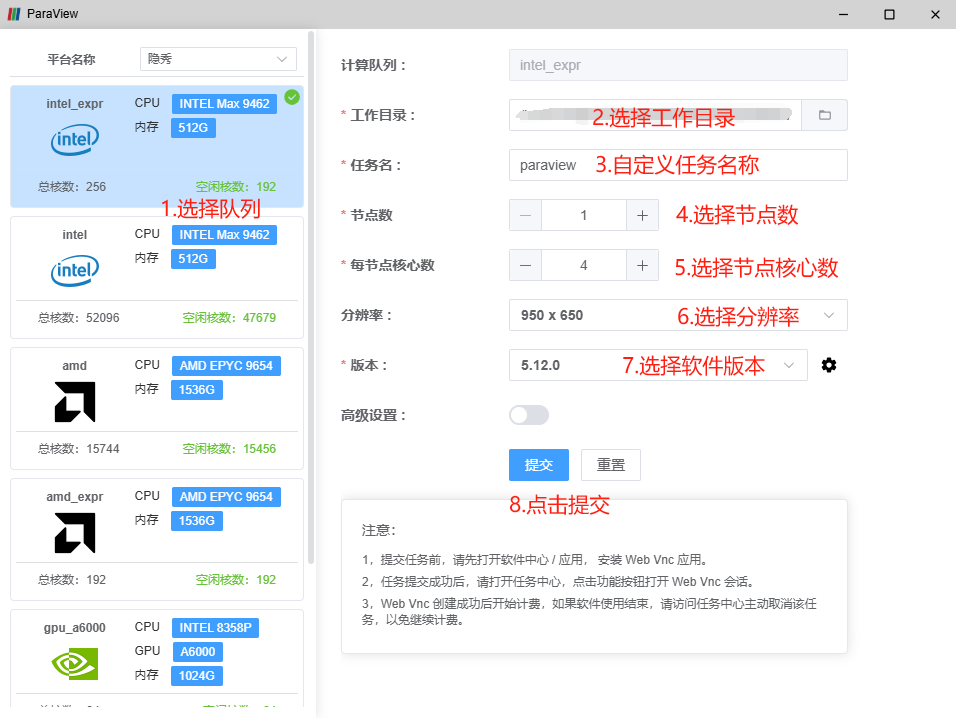956x718 pixels.
Task: Click the Intel logo in the intel queue card
Action: coord(74,271)
